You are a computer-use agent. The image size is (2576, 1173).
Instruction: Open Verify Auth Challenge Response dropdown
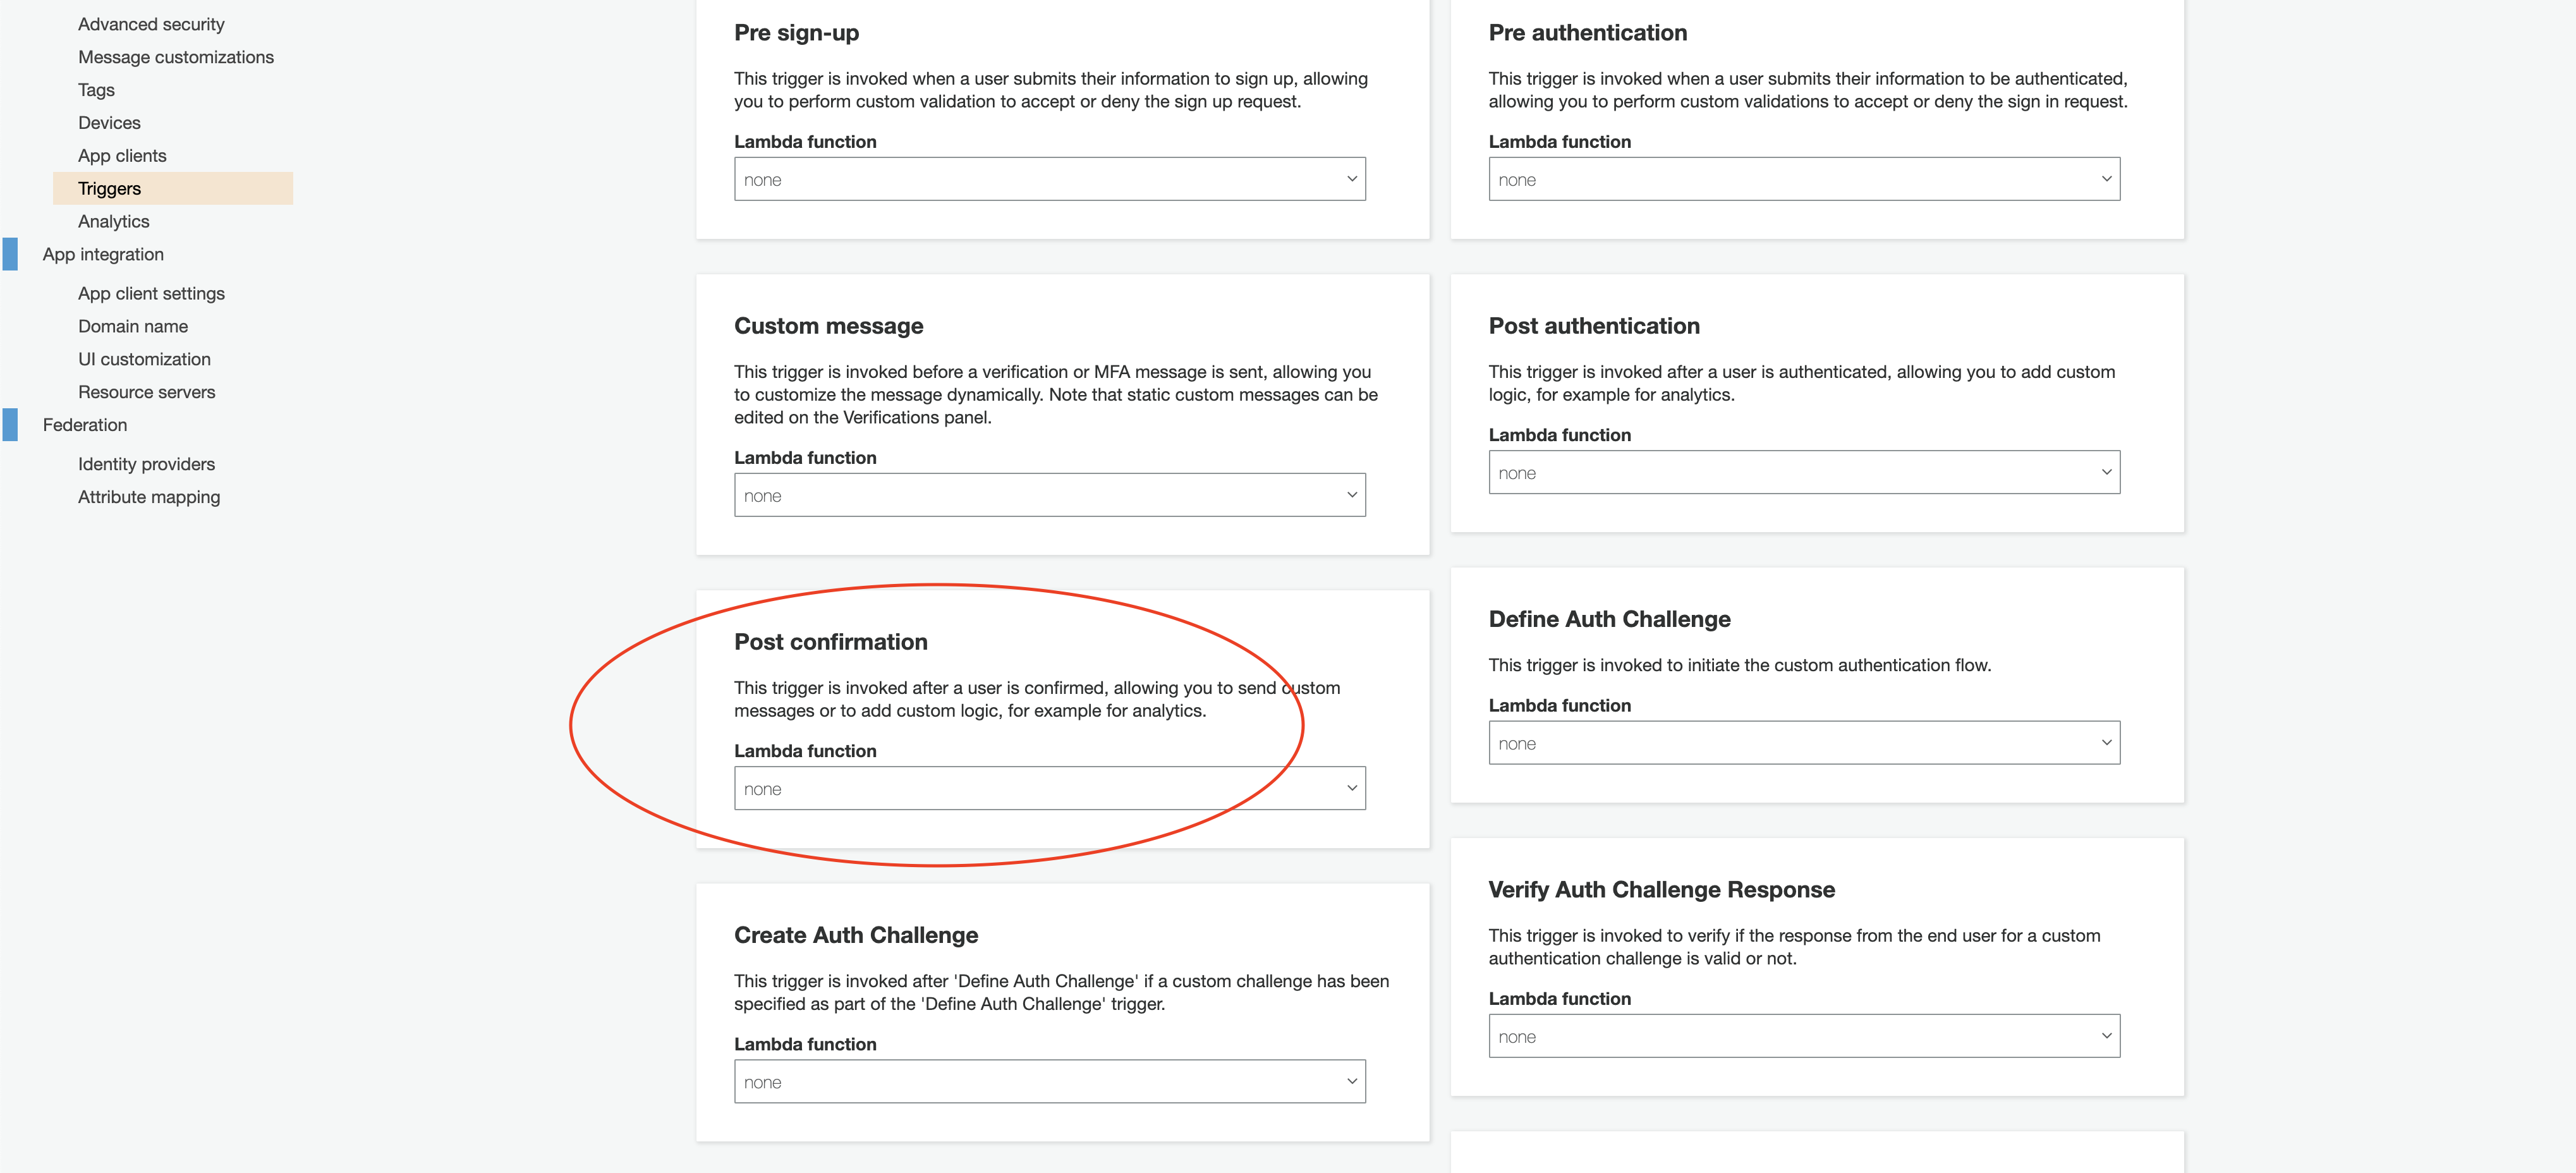(x=1803, y=1037)
